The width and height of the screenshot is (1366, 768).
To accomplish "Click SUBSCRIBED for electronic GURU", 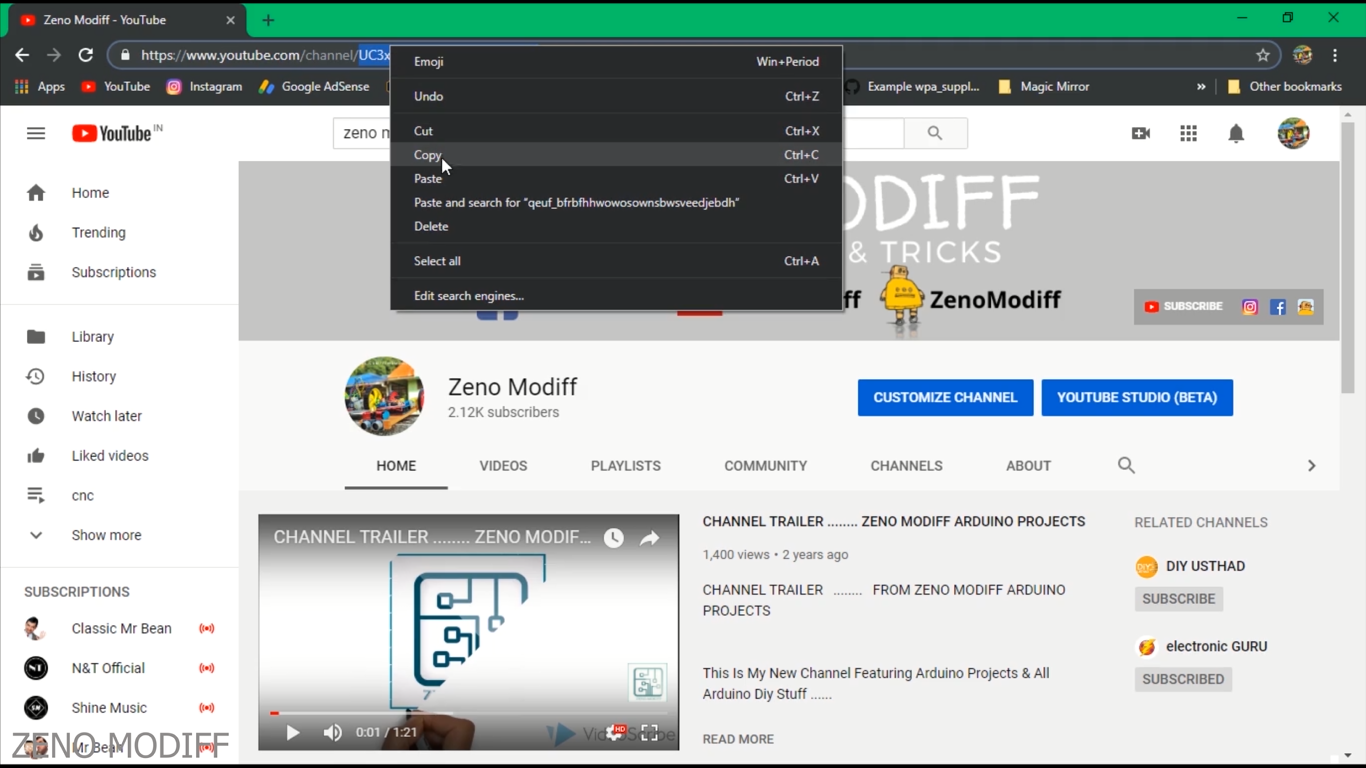I will [x=1183, y=679].
